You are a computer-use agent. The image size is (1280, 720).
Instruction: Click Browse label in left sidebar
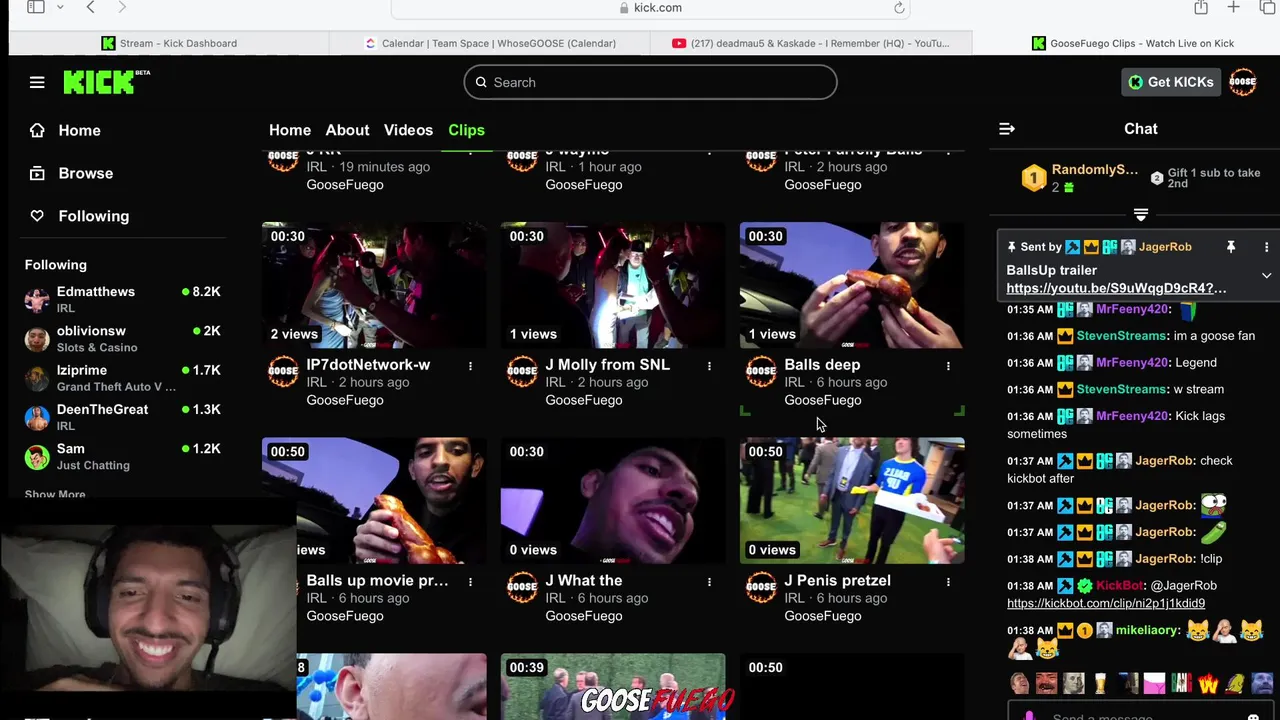point(85,173)
